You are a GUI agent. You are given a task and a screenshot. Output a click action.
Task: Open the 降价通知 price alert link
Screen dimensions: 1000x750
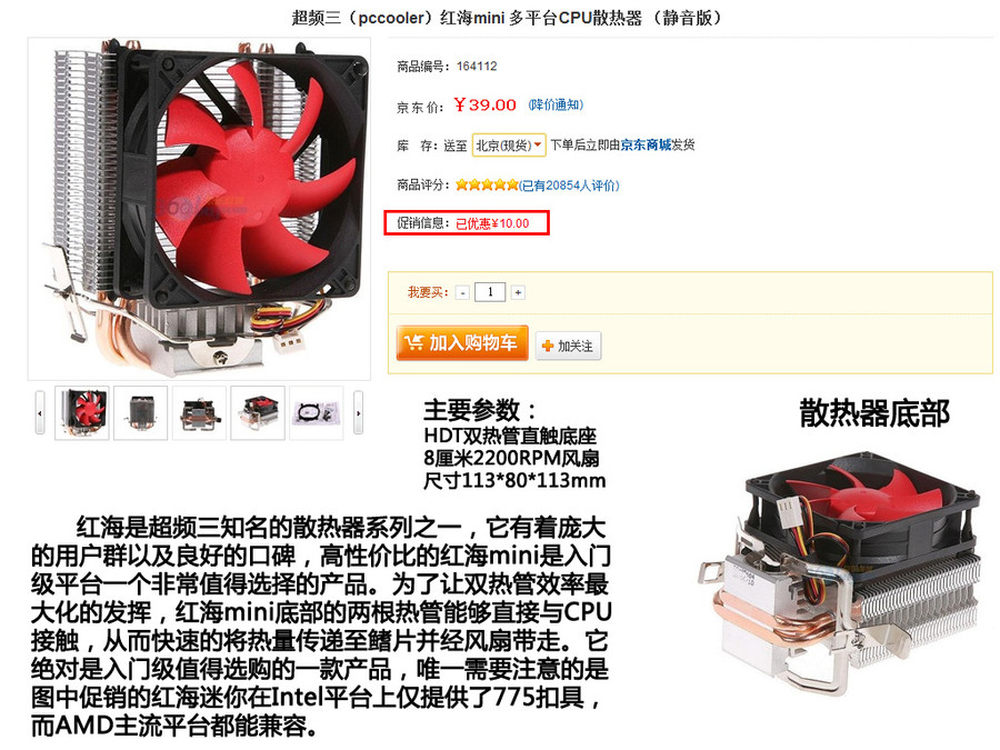(x=555, y=105)
